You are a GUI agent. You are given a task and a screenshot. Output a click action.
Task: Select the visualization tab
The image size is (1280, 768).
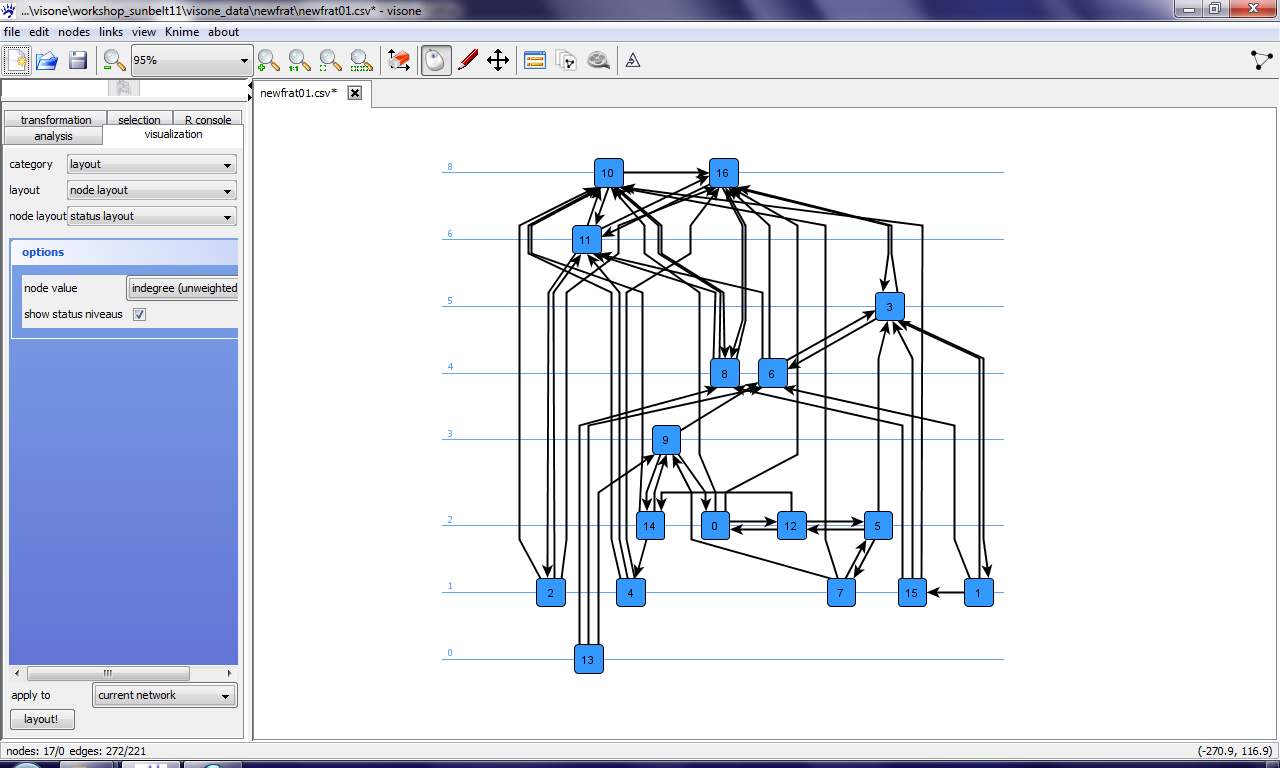(173, 134)
